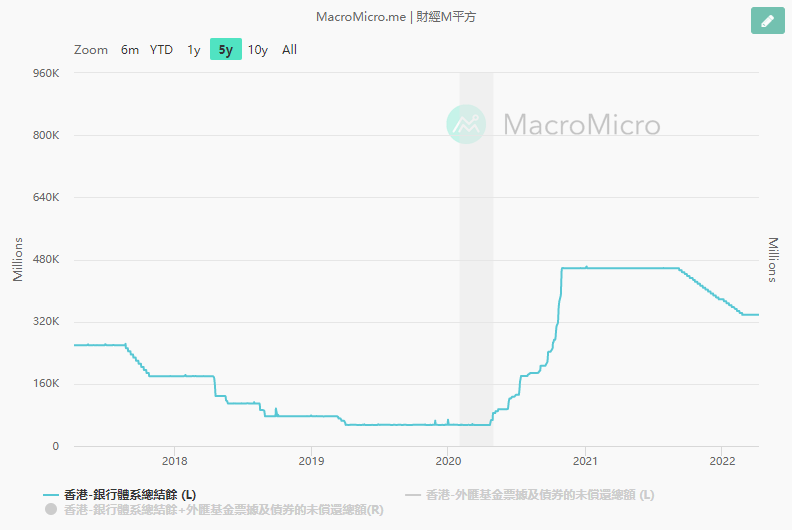Click the 480K y-axis label
The width and height of the screenshot is (792, 530).
[x=46, y=260]
